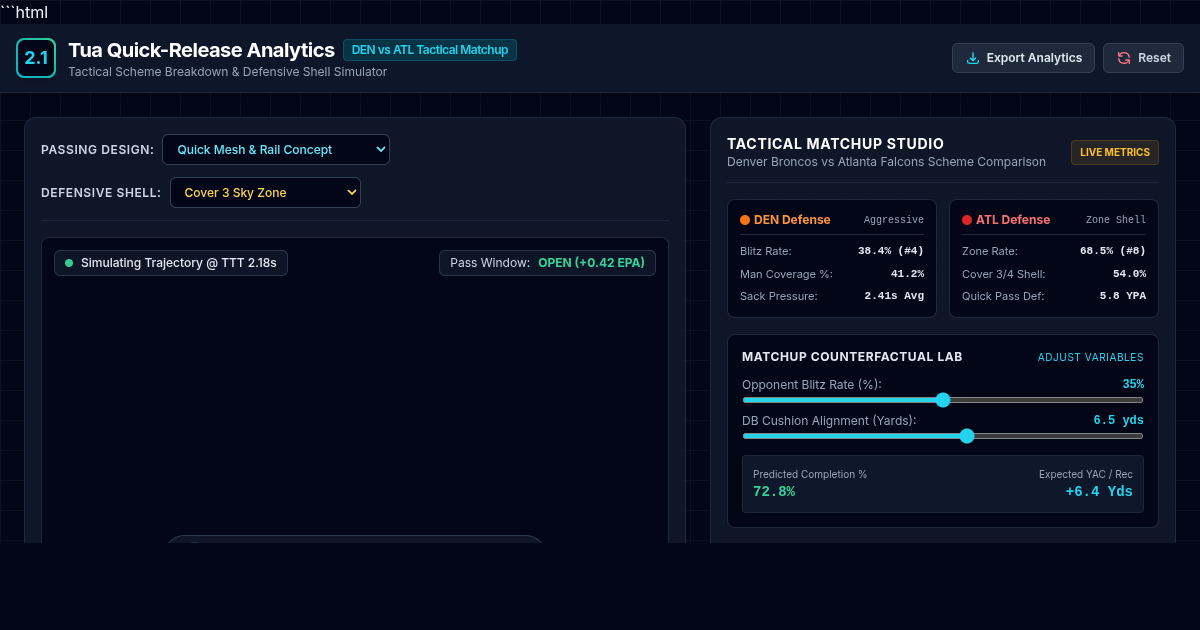Click the red ATL Defense dot
Image resolution: width=1200 pixels, height=630 pixels.
tap(967, 220)
